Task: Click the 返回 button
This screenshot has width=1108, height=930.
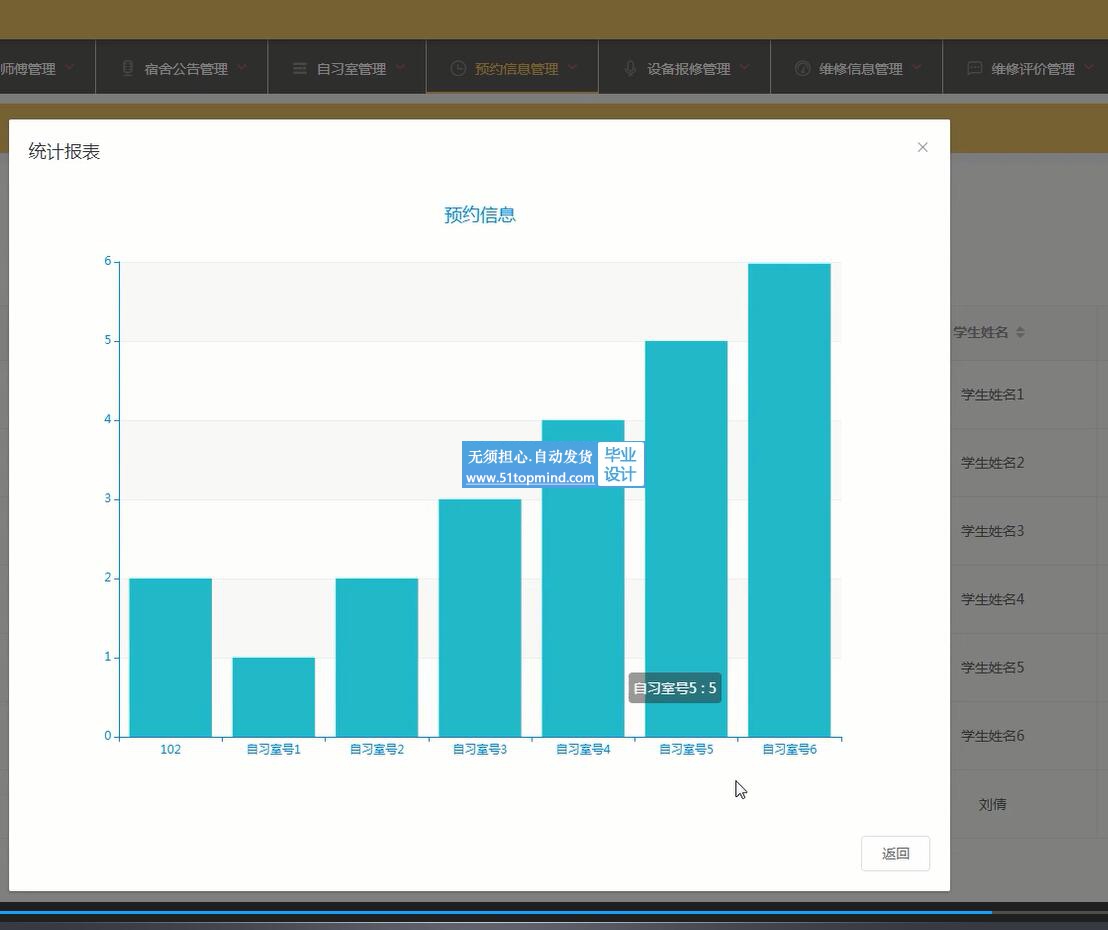Action: (895, 854)
